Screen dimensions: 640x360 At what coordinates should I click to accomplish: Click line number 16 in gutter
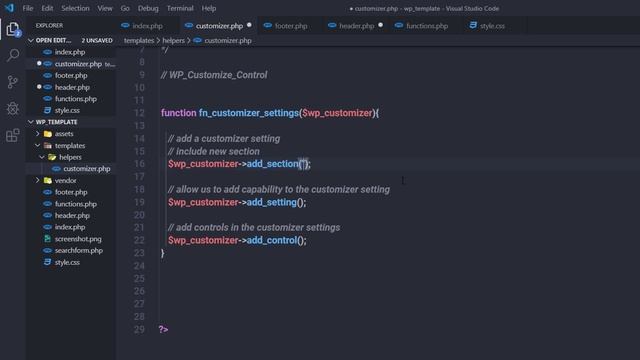coord(139,164)
